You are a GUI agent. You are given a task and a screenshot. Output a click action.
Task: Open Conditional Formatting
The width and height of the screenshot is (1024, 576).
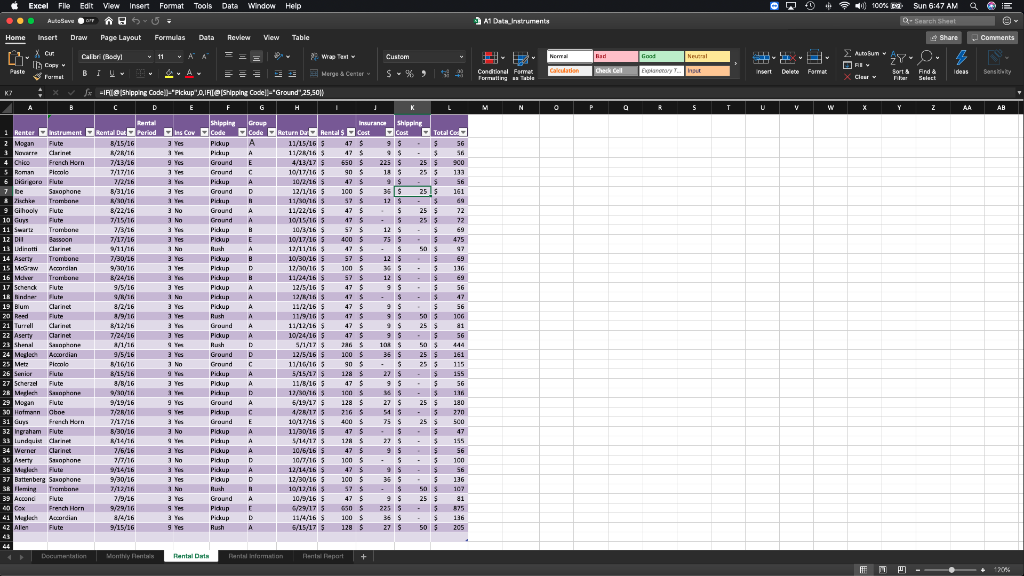pos(492,65)
